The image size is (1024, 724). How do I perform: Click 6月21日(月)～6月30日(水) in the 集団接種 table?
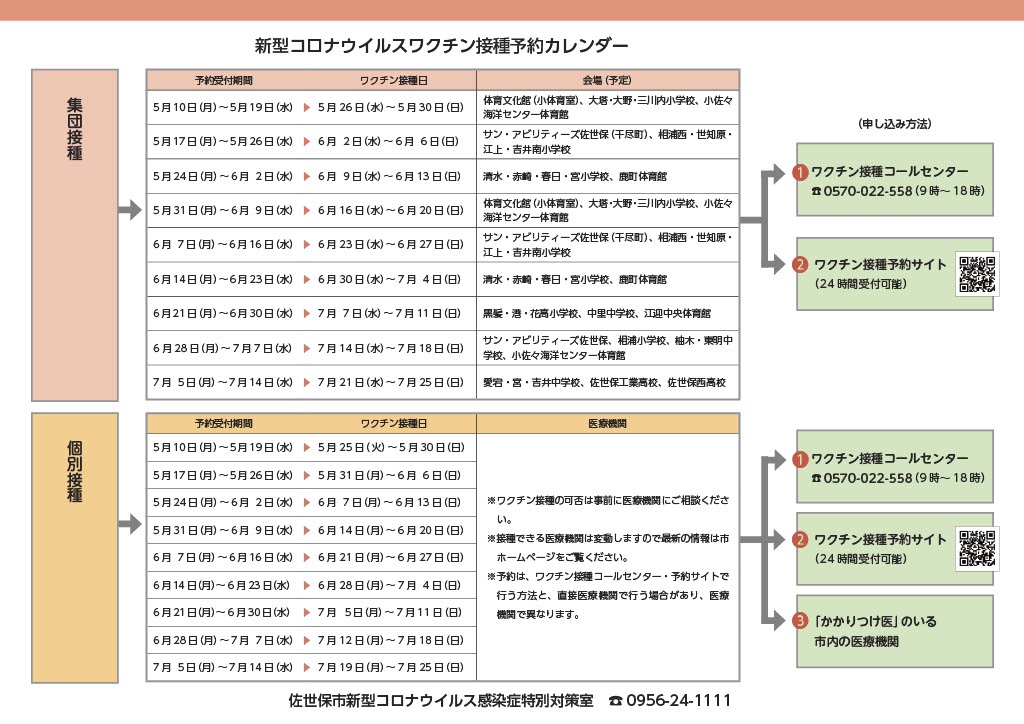[x=223, y=313]
